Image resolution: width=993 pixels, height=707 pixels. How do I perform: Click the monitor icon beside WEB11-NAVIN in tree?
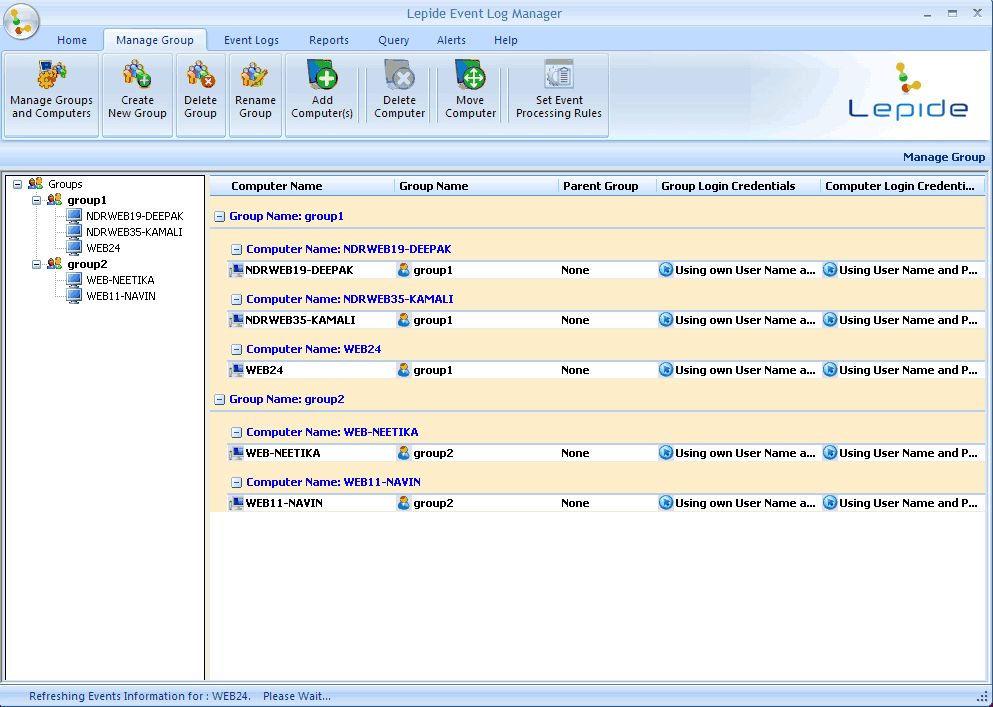[74, 296]
